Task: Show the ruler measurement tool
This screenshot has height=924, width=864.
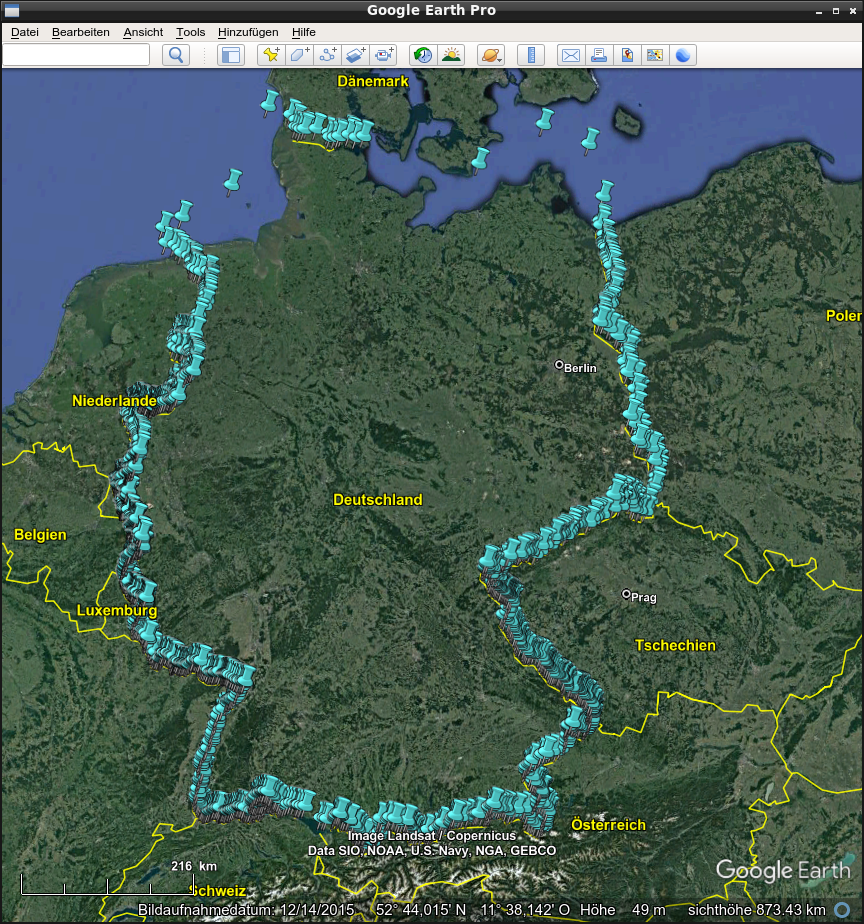Action: (531, 55)
